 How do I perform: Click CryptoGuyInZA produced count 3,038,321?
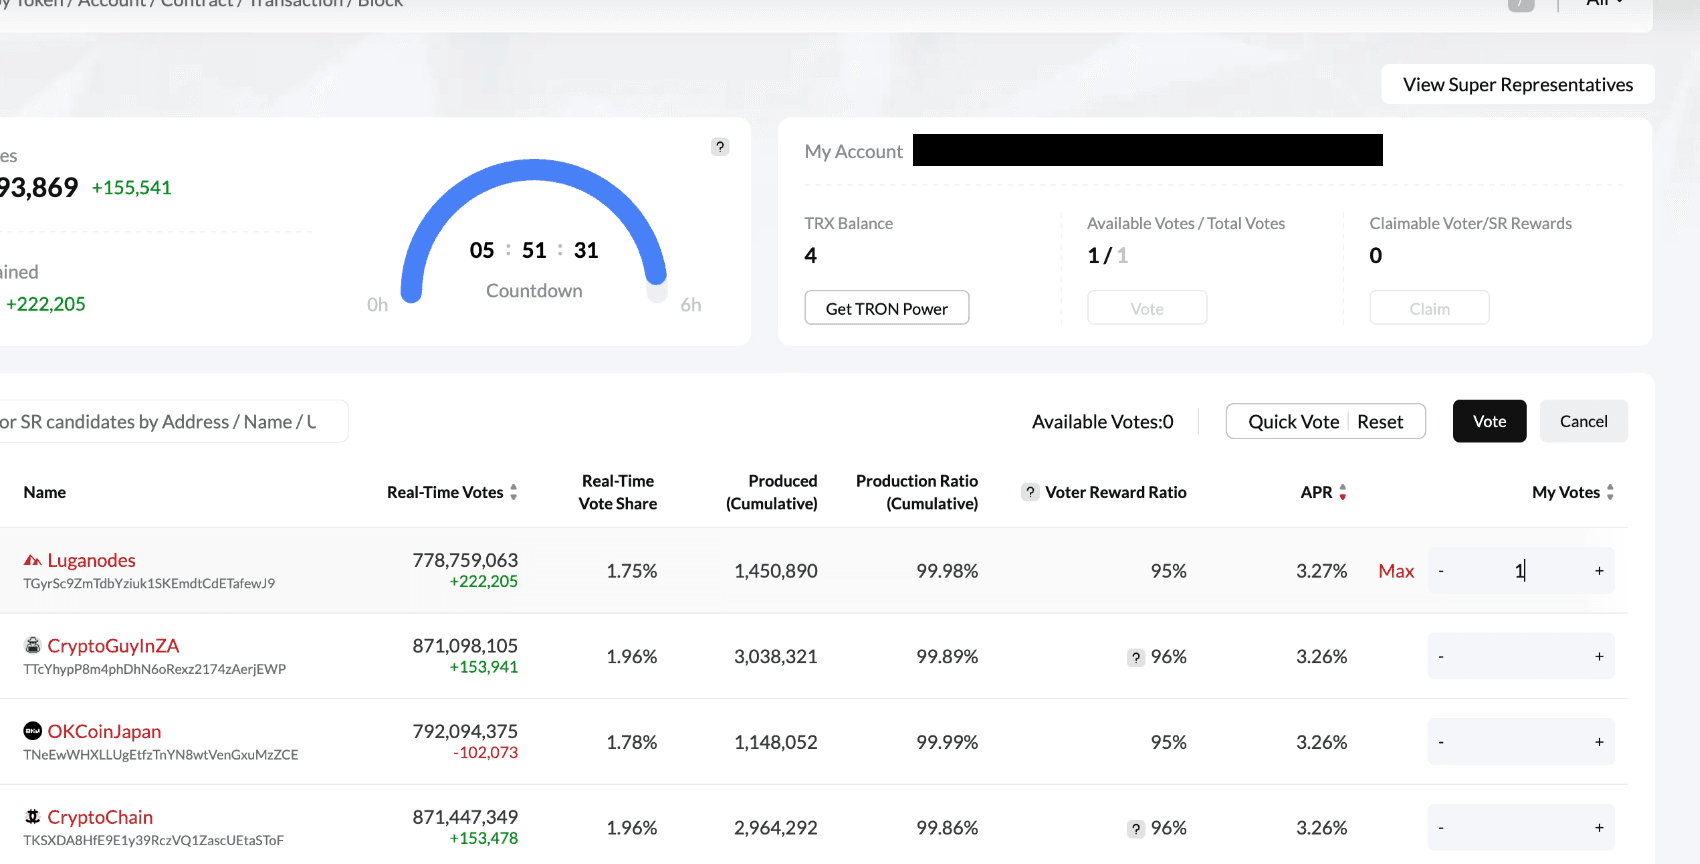click(x=776, y=657)
